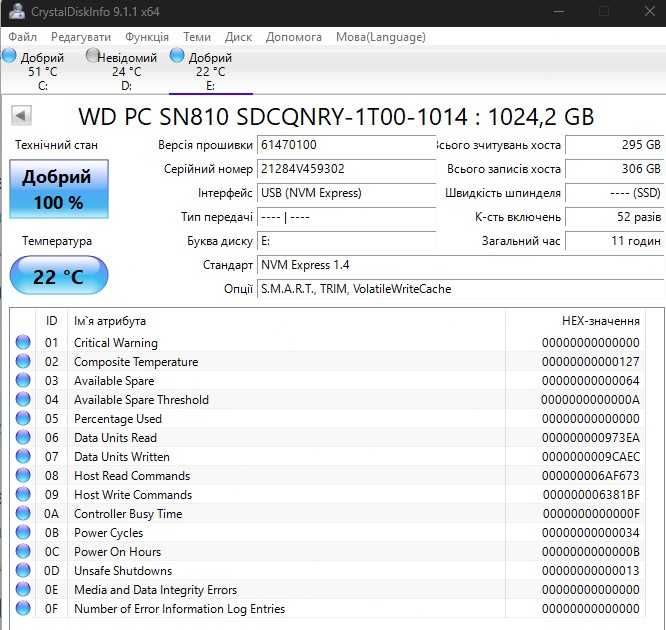The image size is (666, 630).
Task: Click the ID column header
Action: point(51,321)
